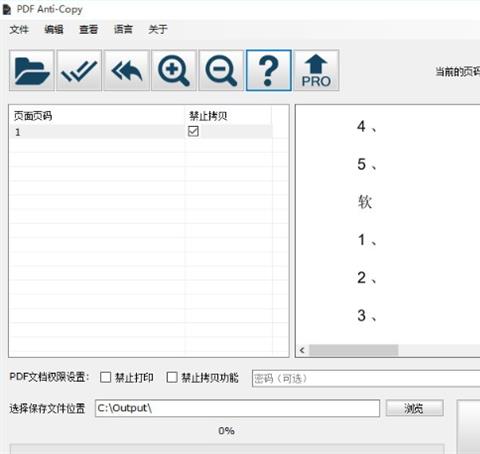Open the 语言 menu
Viewport: 480px width, 454px height.
click(123, 29)
